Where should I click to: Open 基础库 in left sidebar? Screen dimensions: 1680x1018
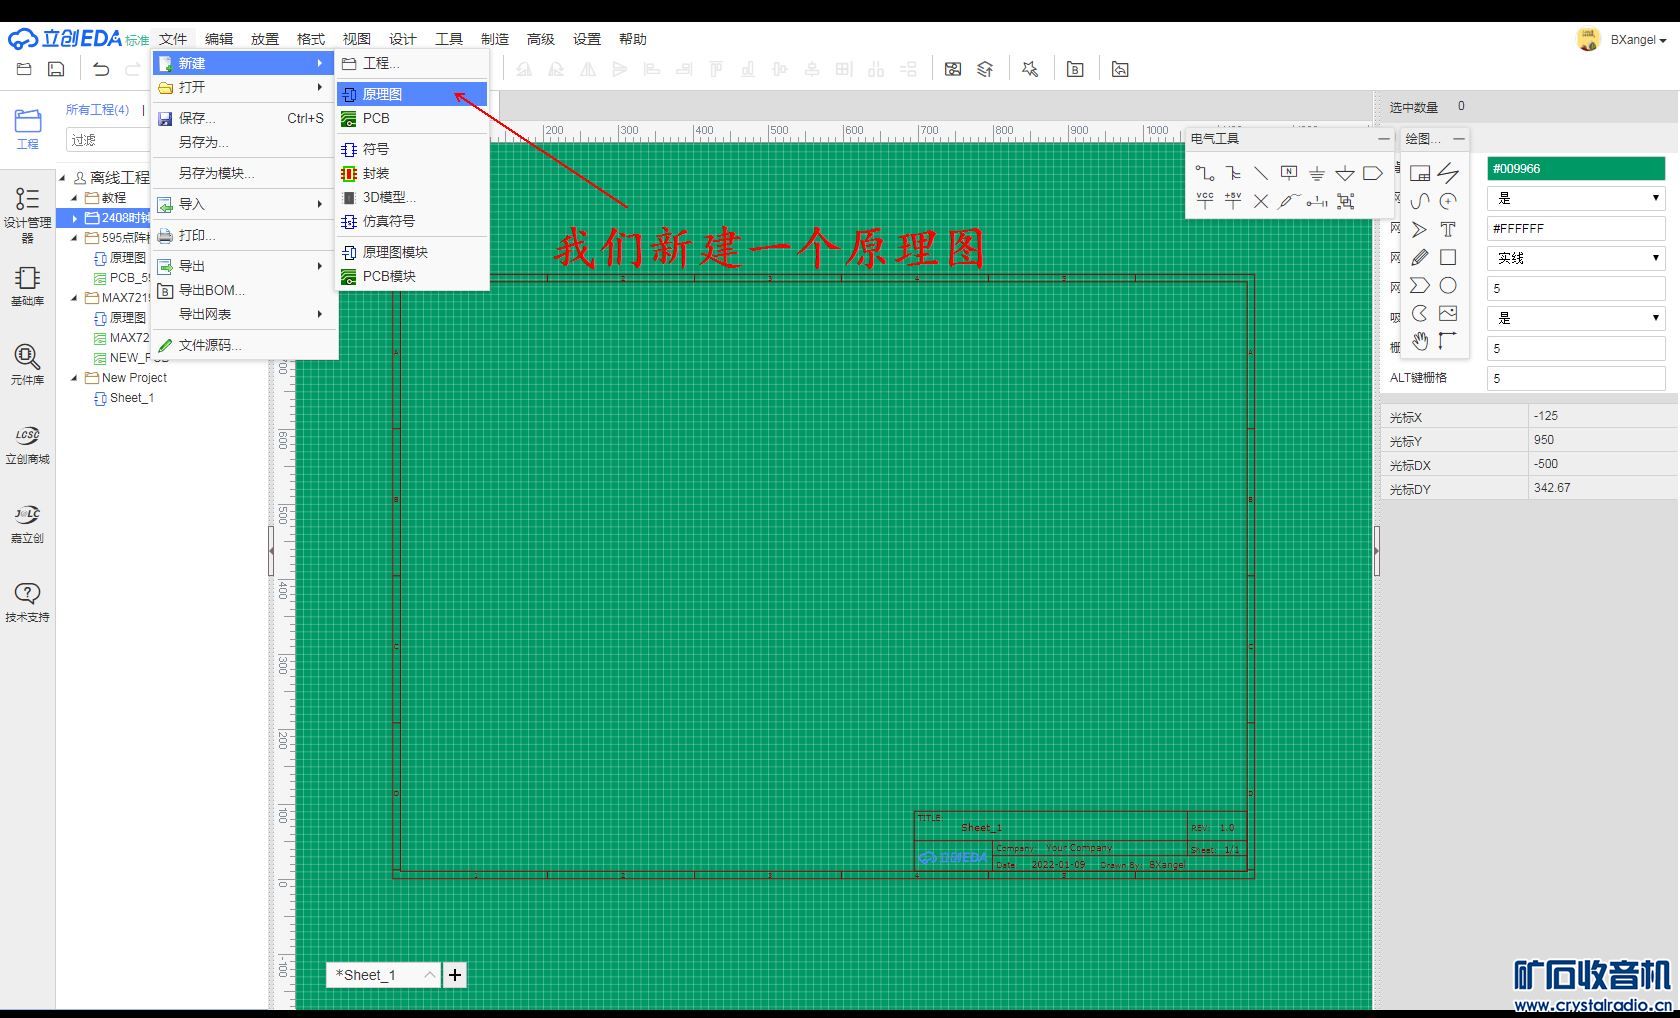(27, 285)
